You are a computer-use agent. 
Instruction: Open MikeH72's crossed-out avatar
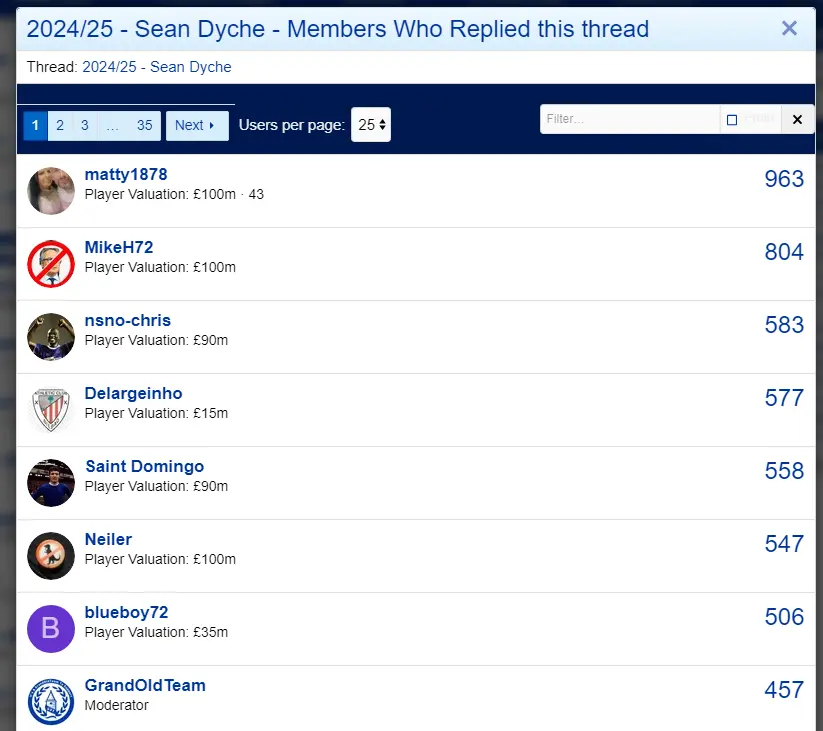(x=51, y=264)
